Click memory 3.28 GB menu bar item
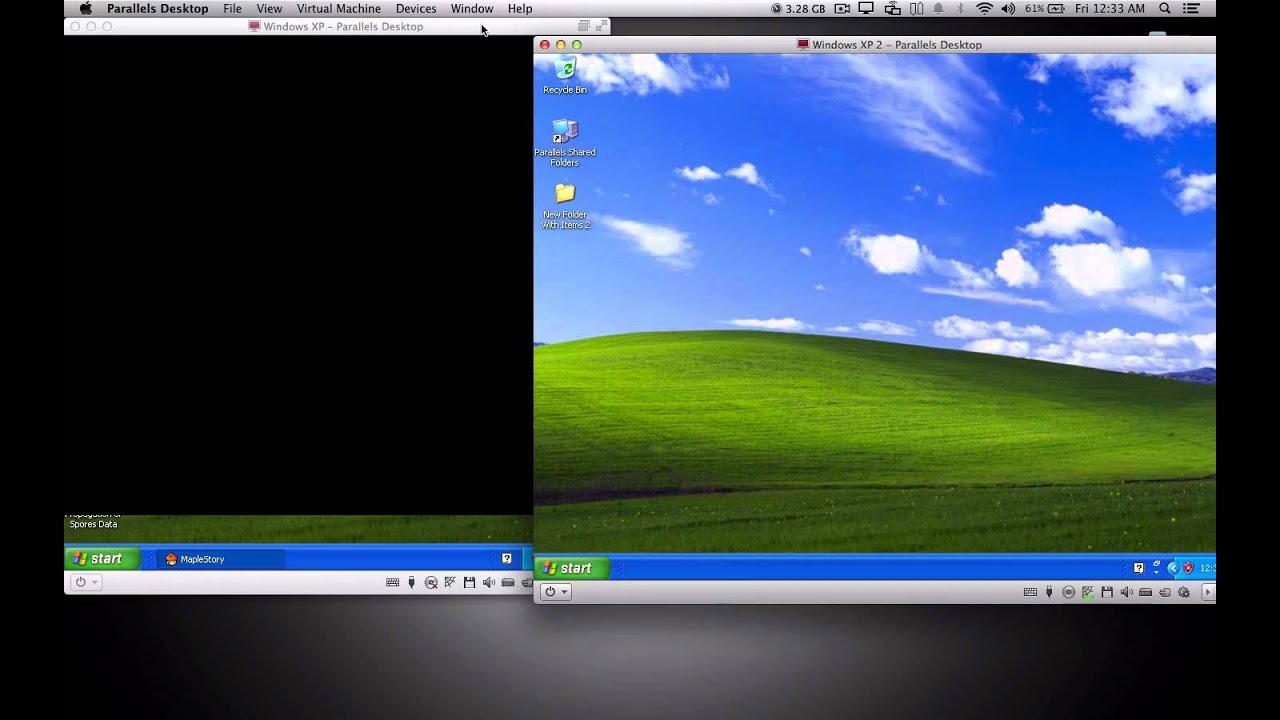The image size is (1280, 720). (798, 8)
